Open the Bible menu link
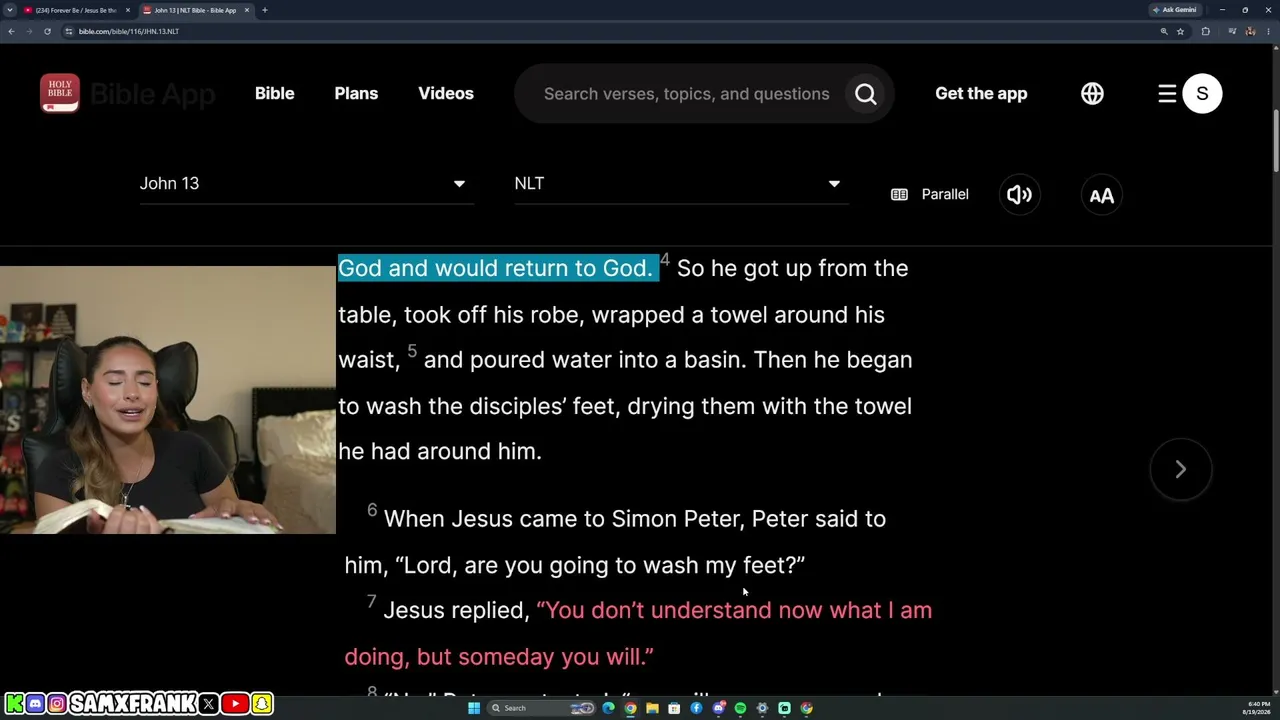The width and height of the screenshot is (1280, 720). pos(274,93)
